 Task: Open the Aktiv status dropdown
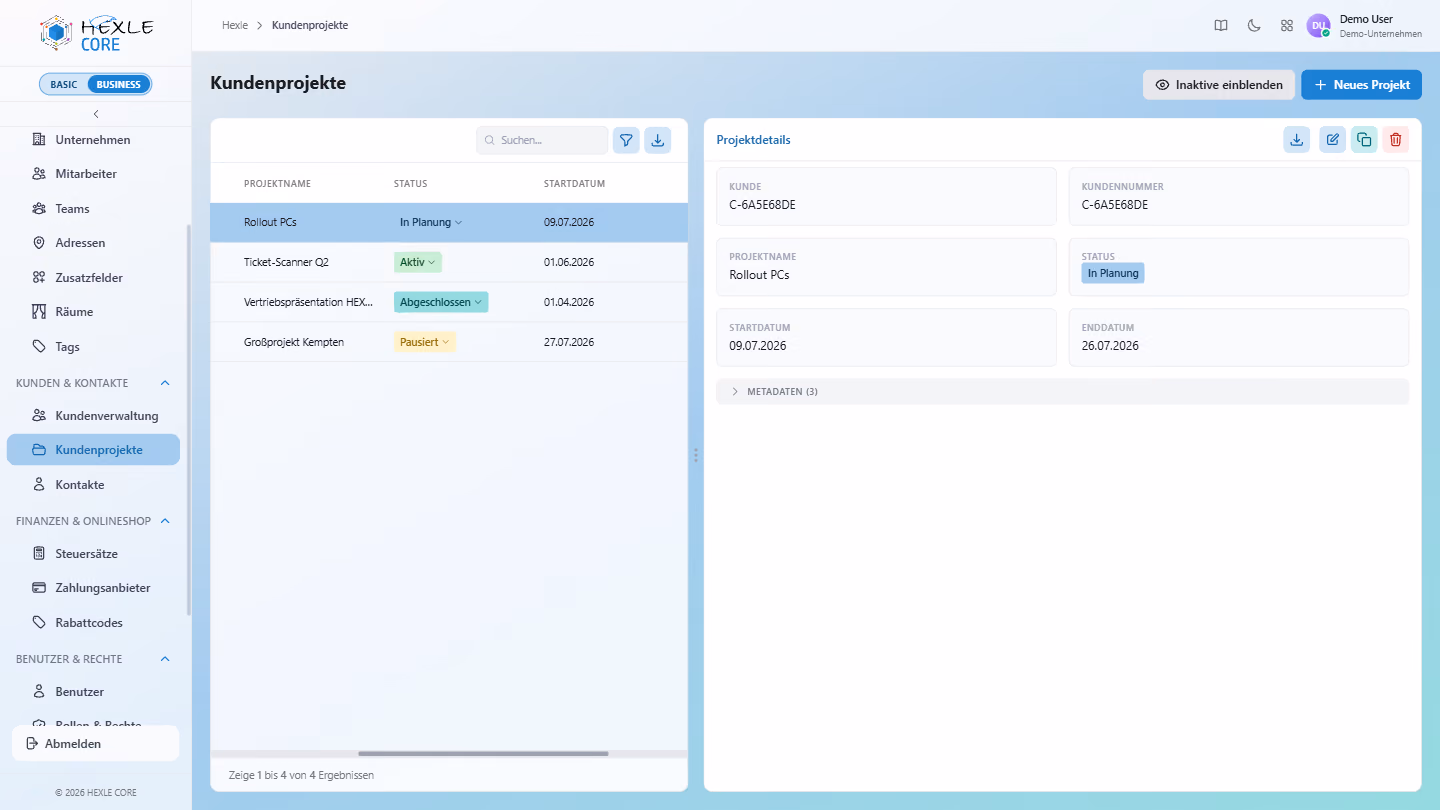(418, 262)
